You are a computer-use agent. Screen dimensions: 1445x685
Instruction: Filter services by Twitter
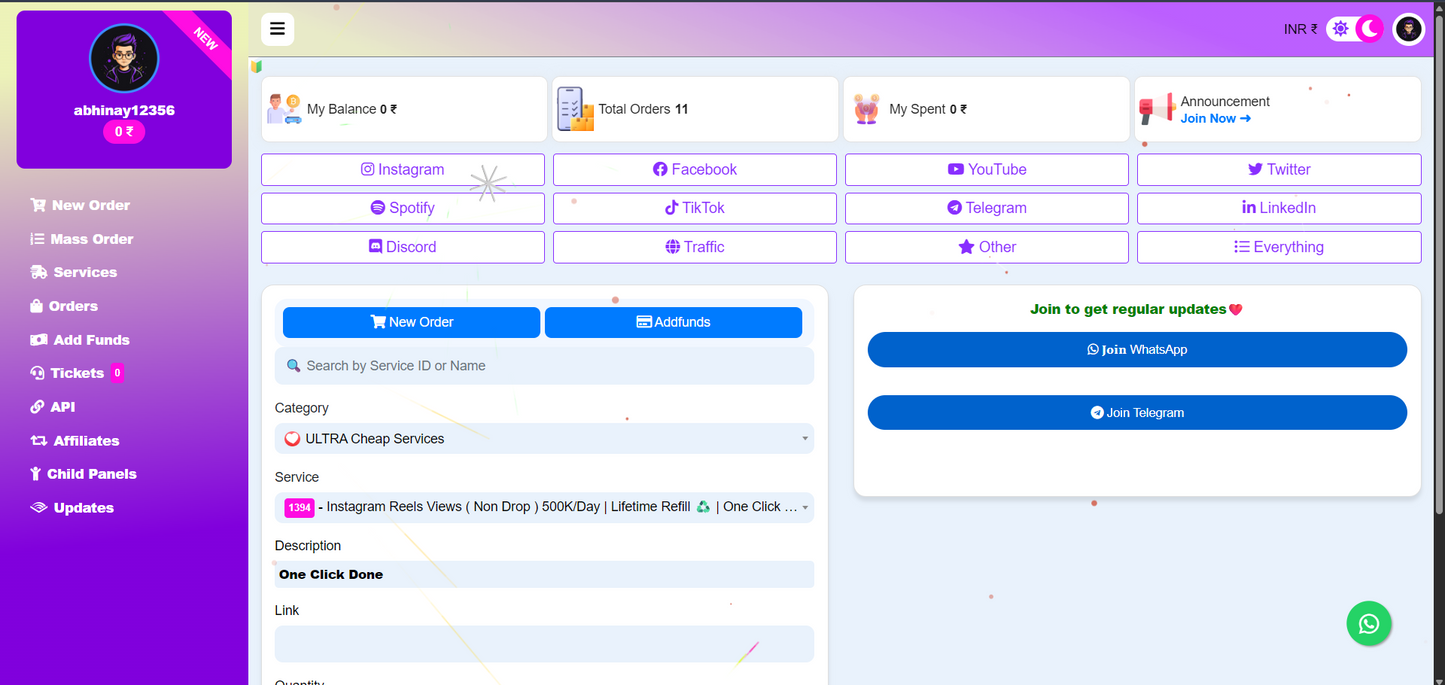point(1279,170)
